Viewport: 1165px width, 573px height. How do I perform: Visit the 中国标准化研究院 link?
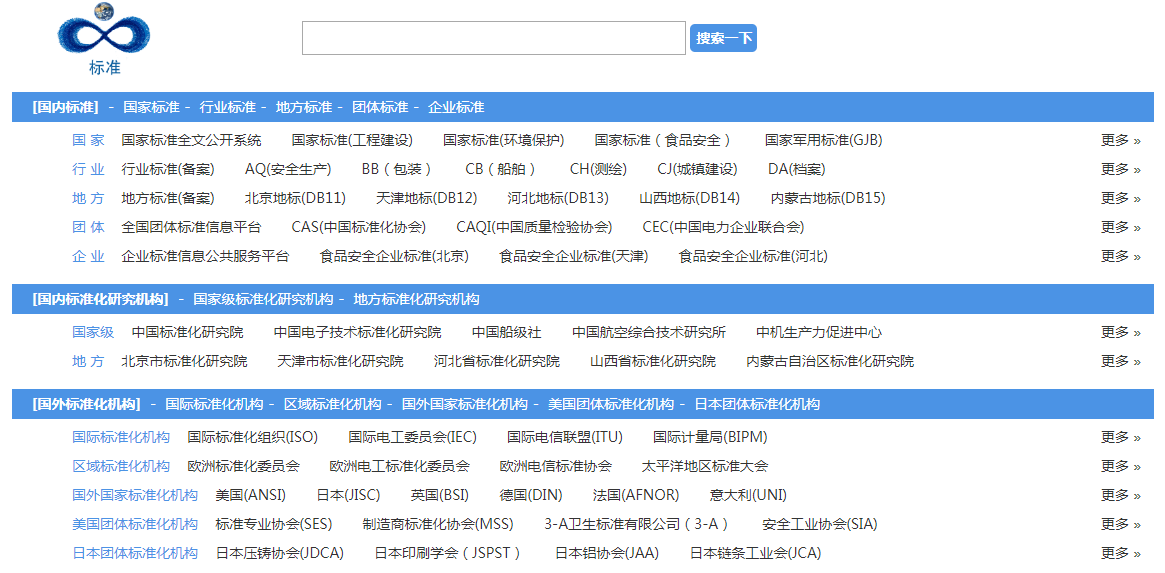pos(187,332)
